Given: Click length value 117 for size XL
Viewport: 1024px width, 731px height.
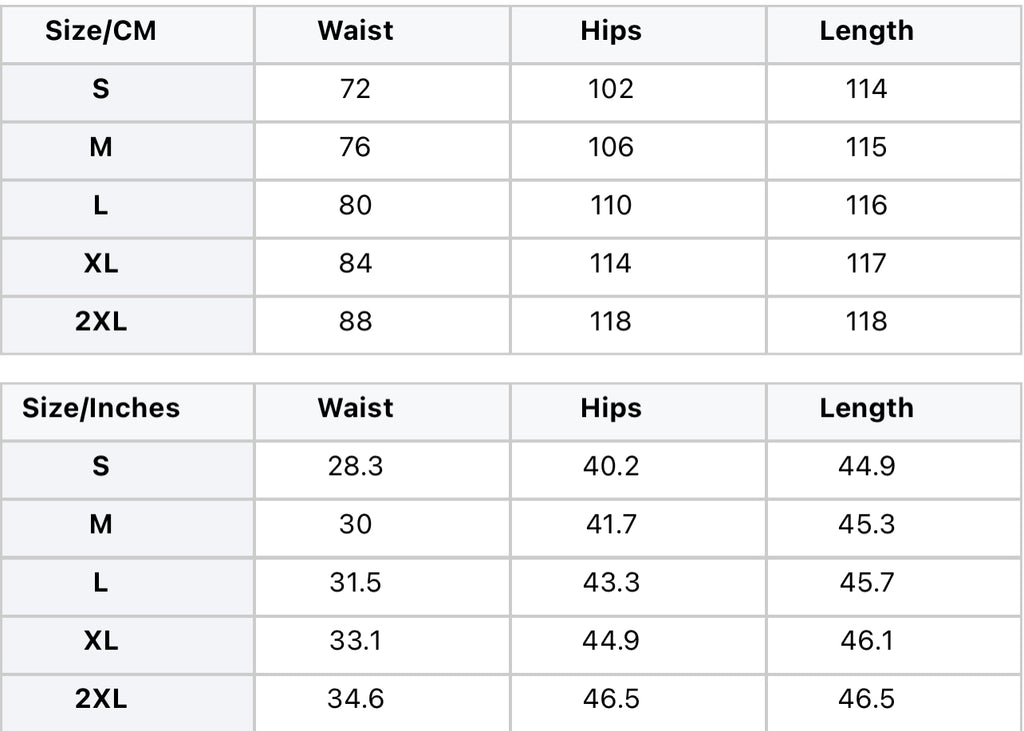Looking at the screenshot, I should (x=867, y=263).
